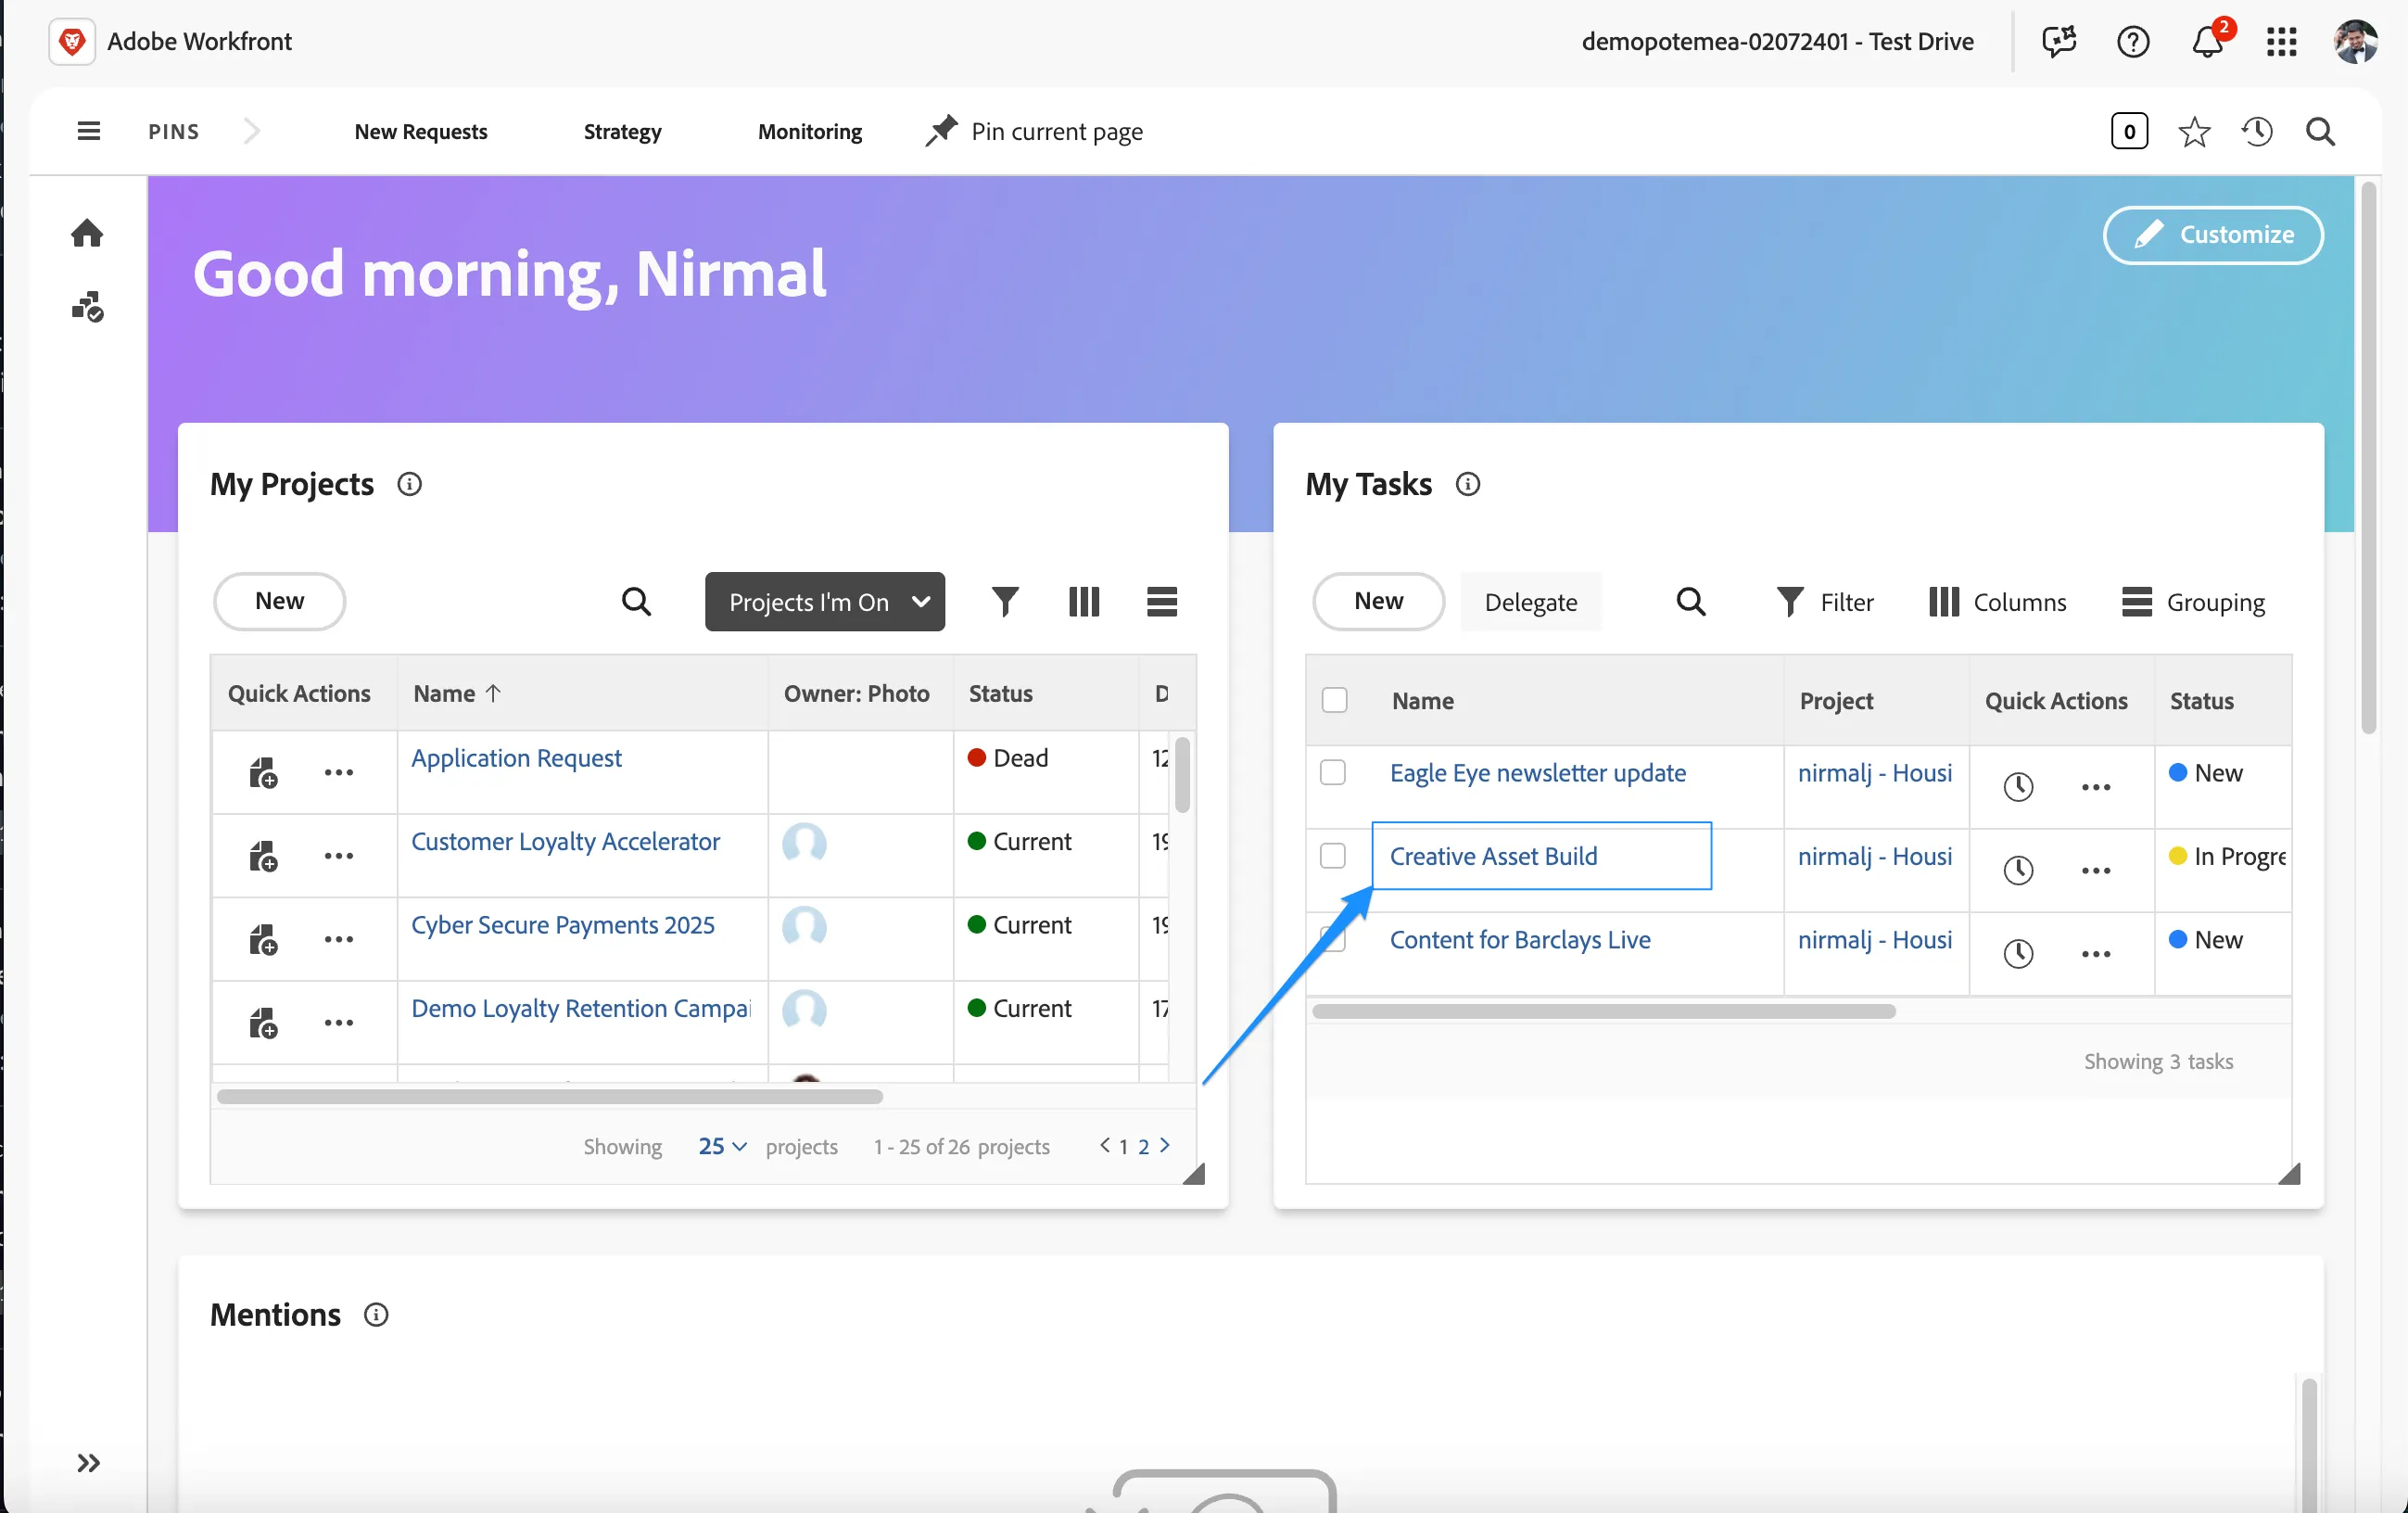Go to the Home sidebar icon

coord(87,233)
